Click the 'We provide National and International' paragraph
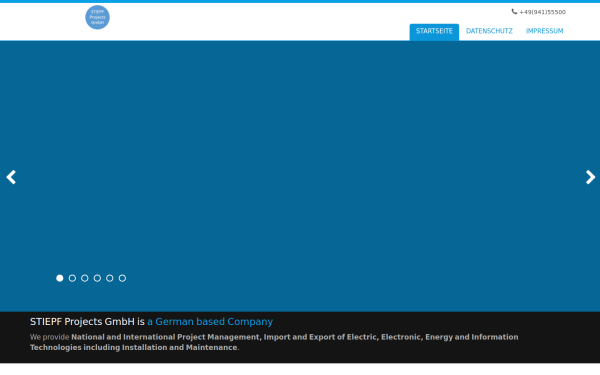 274,342
